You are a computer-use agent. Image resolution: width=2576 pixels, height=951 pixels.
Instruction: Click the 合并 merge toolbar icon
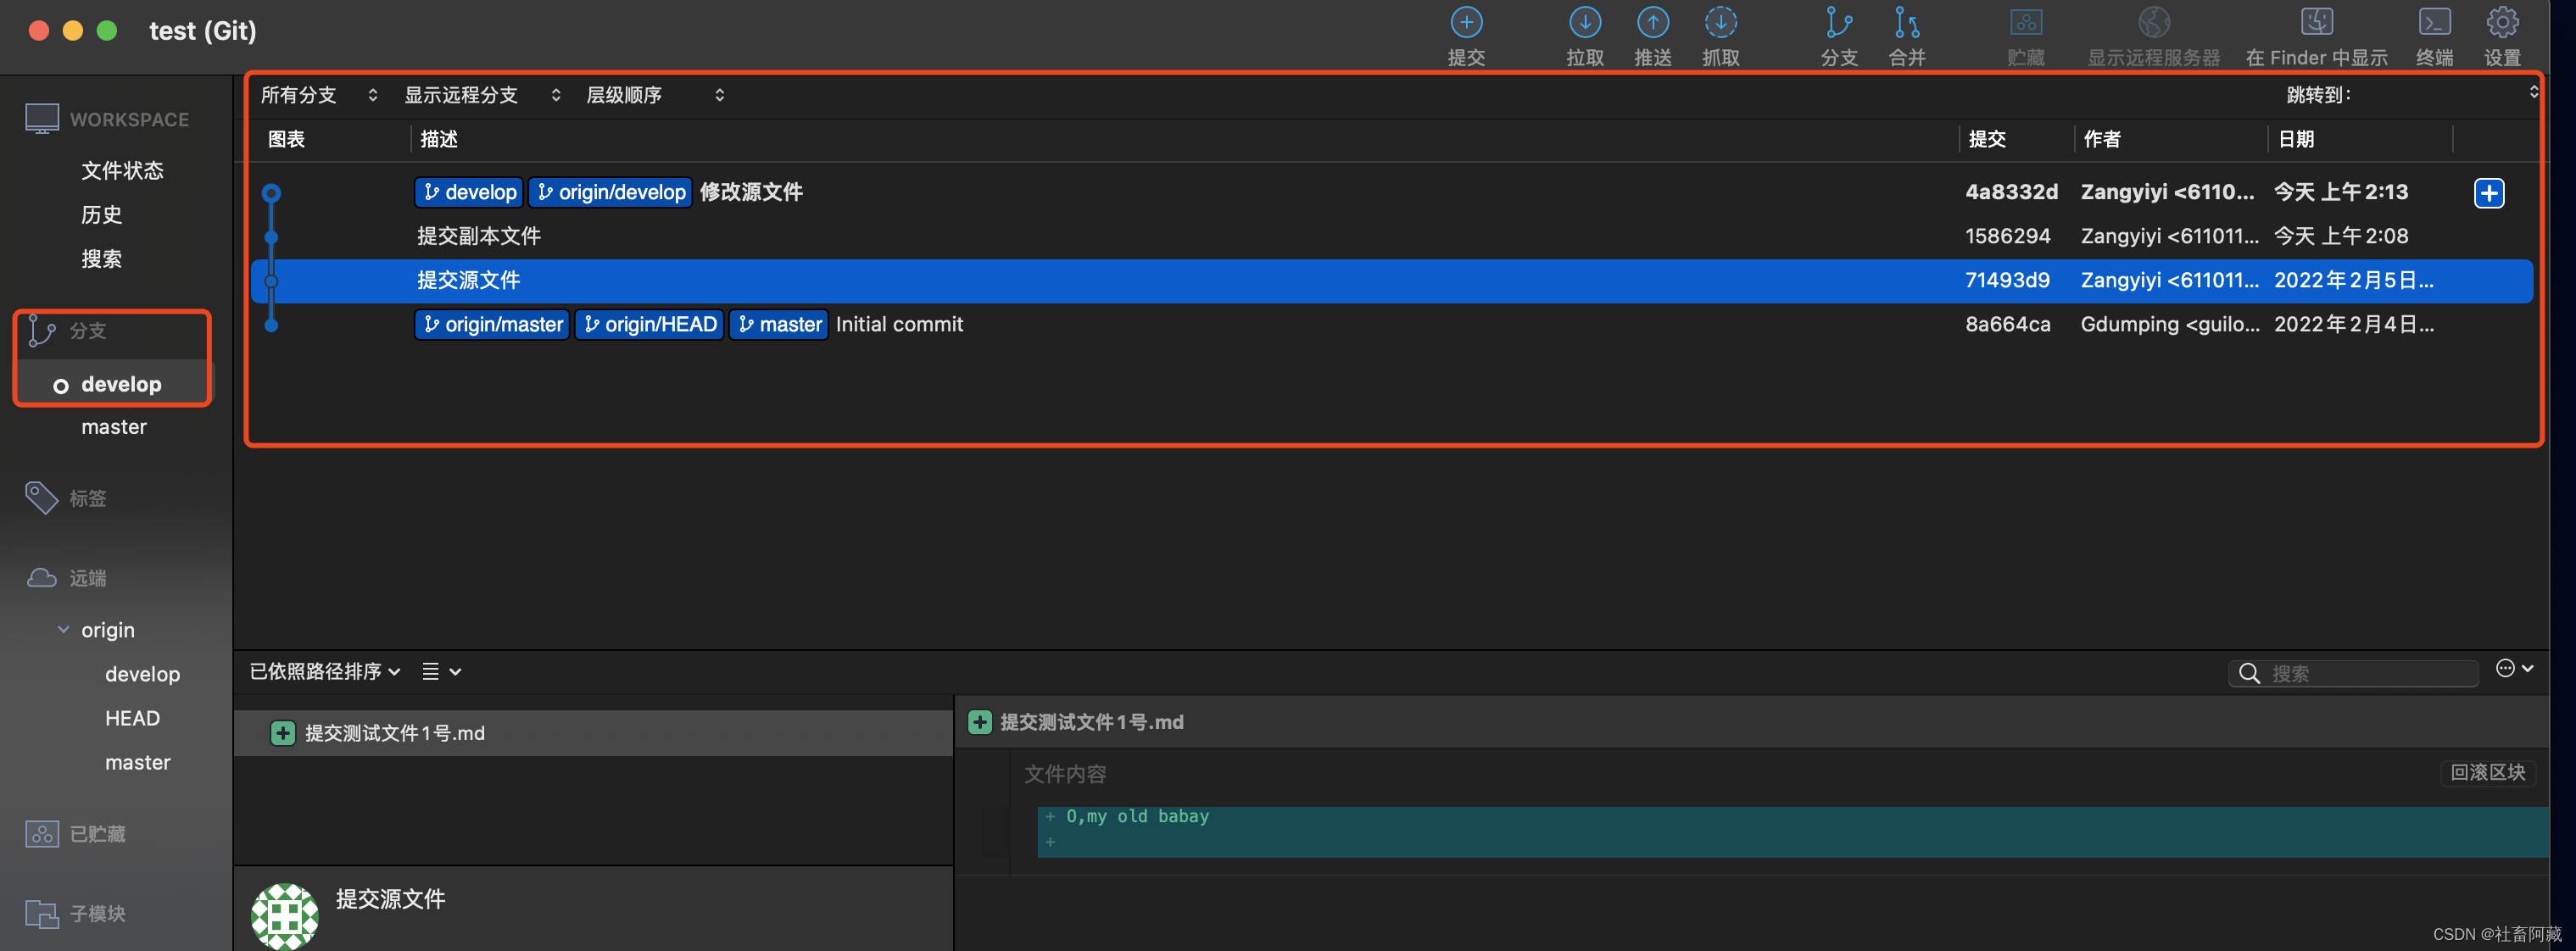pos(1906,24)
